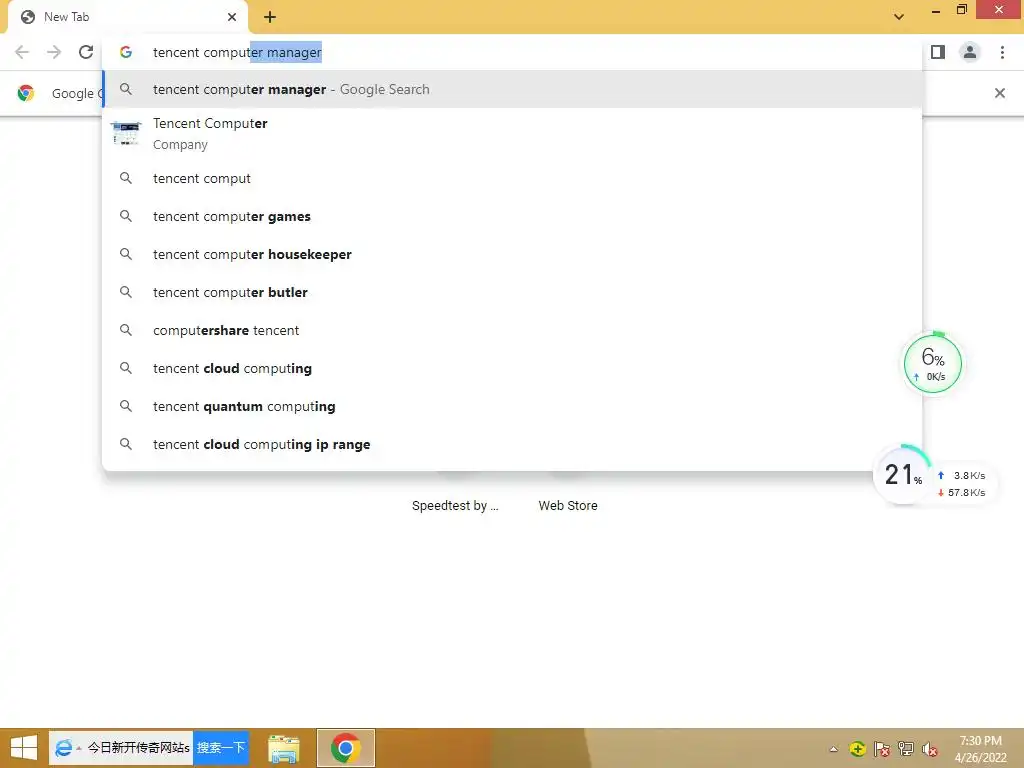
Task: Reload the current page
Action: [86, 52]
